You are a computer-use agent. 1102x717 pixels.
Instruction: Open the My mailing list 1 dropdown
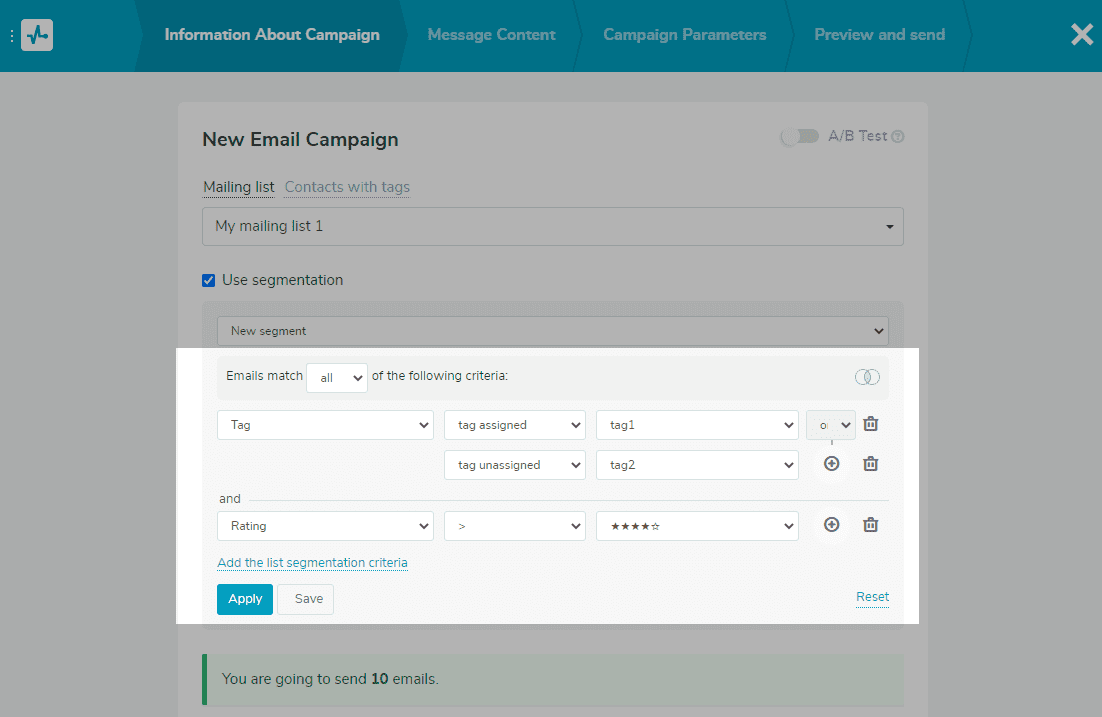coord(552,227)
